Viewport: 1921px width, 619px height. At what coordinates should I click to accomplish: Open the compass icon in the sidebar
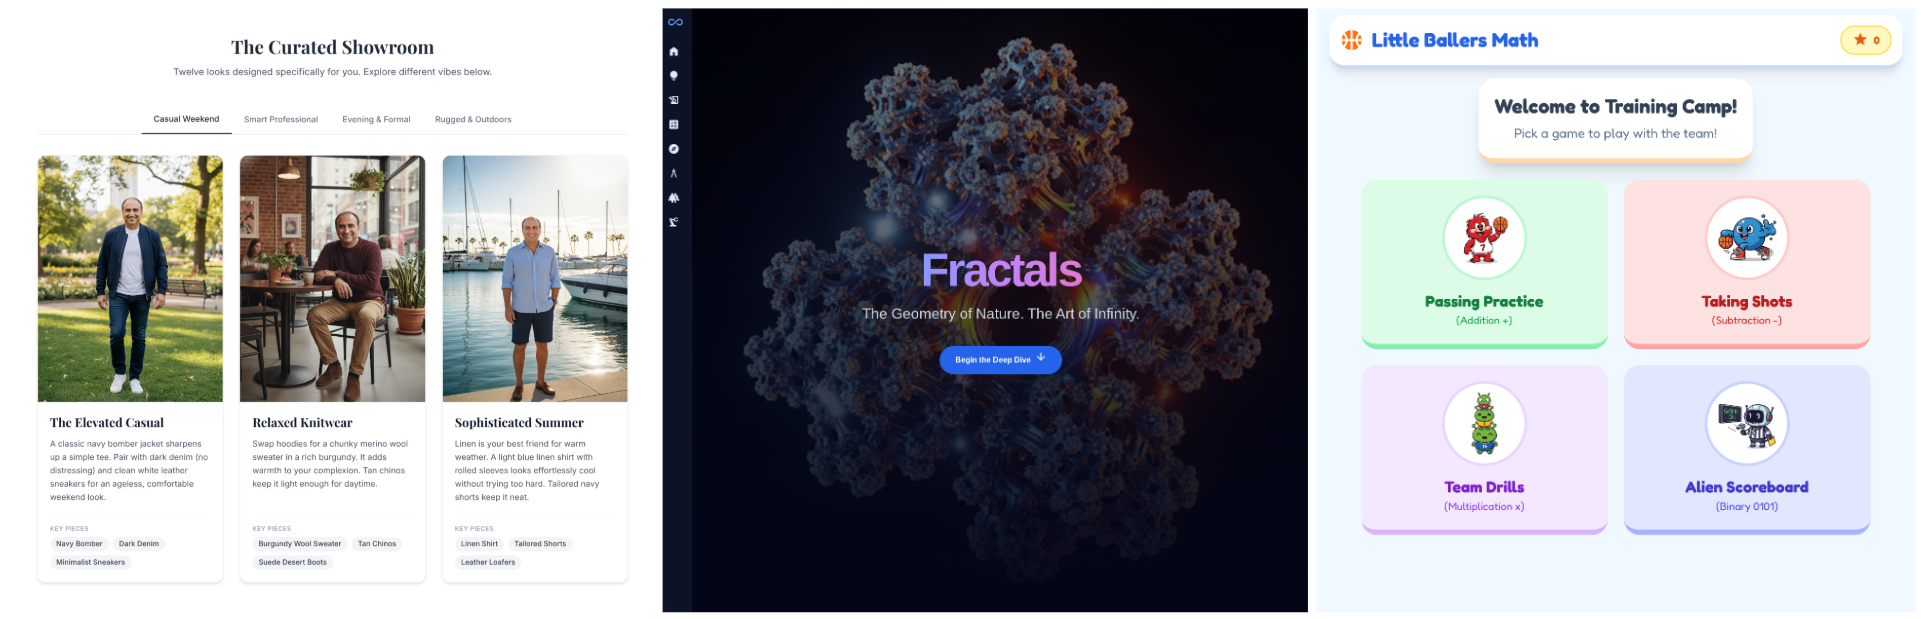click(674, 149)
